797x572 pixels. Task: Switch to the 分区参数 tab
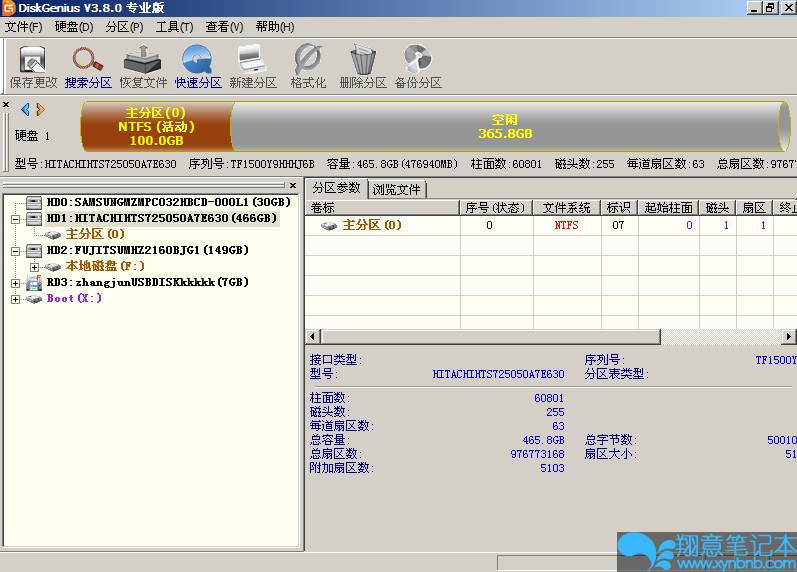(x=336, y=188)
